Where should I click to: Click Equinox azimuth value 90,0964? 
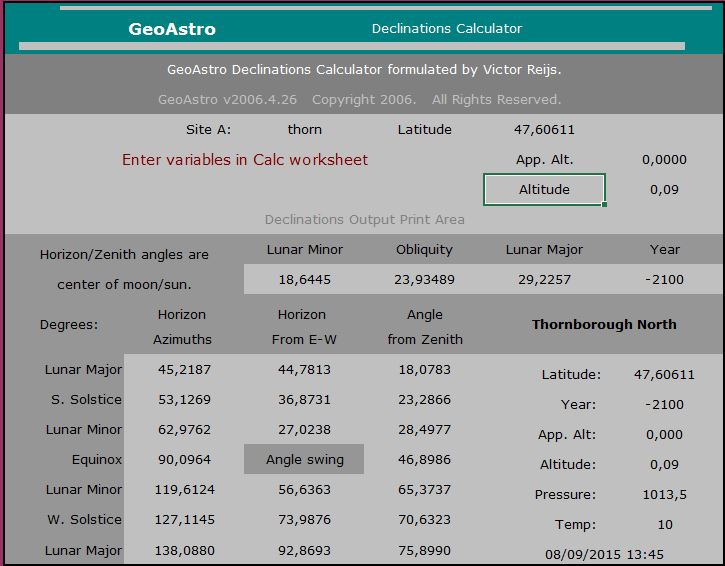[x=184, y=460]
